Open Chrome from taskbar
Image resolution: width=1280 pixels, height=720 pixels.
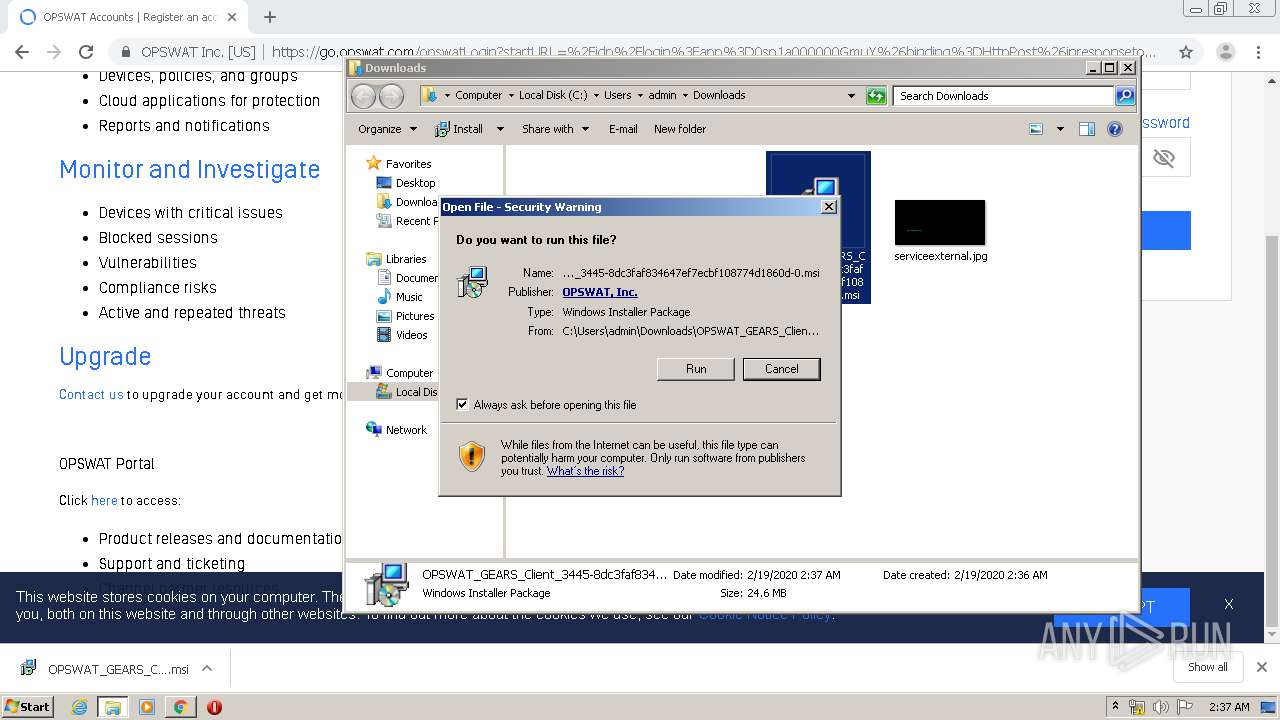pos(180,707)
